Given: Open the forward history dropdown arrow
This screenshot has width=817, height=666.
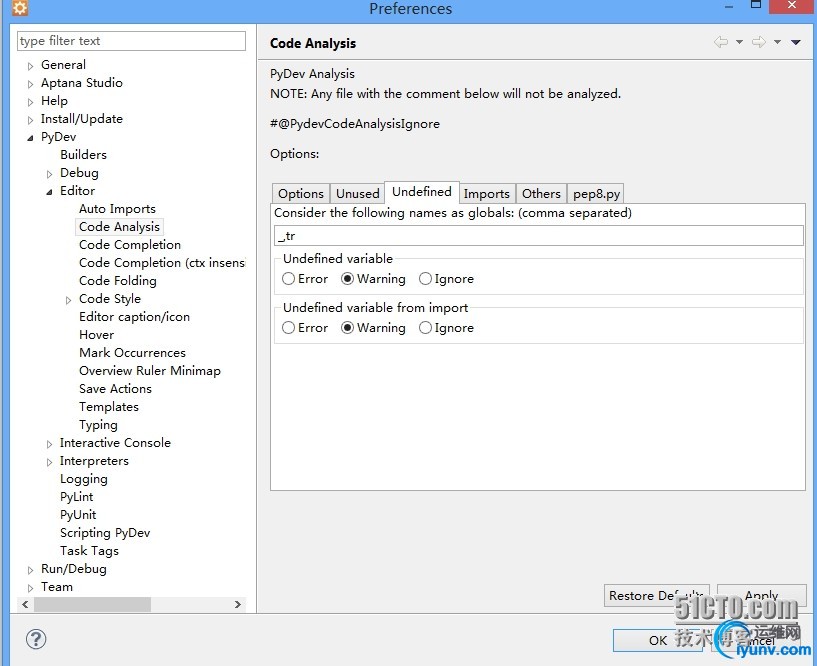Looking at the screenshot, I should coord(777,42).
